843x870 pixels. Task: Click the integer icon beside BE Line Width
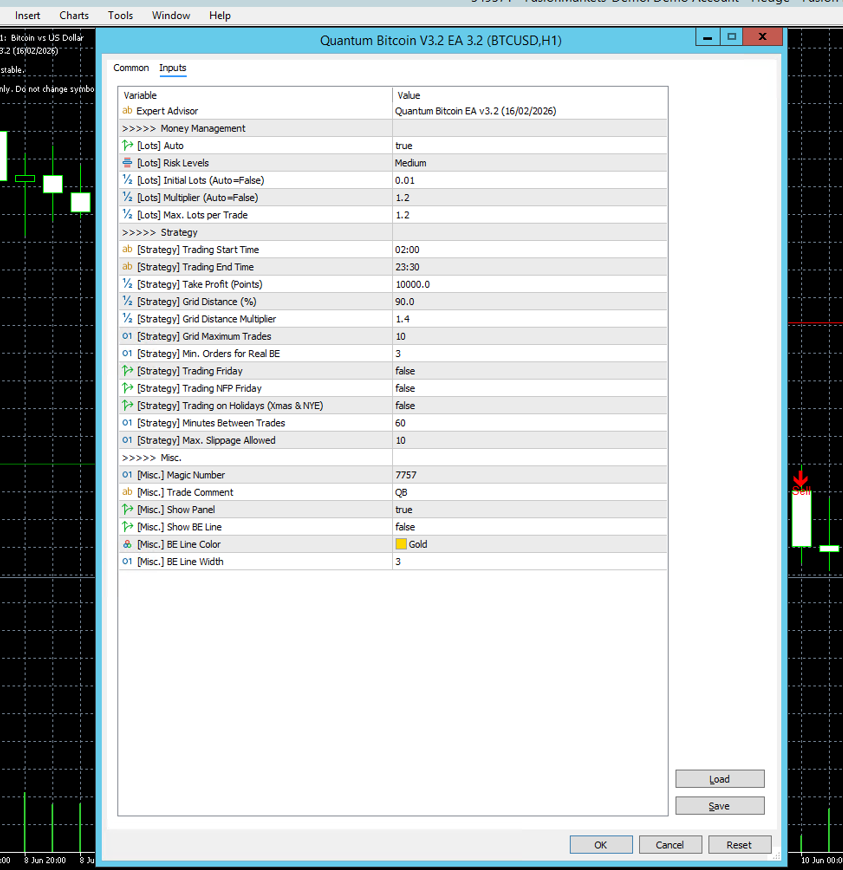tap(127, 561)
